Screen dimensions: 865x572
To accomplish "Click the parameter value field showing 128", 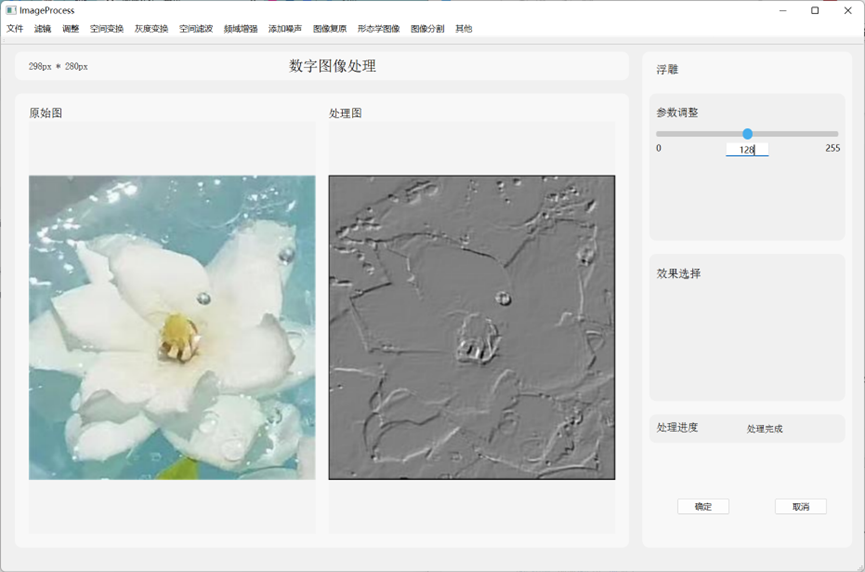I will click(747, 149).
